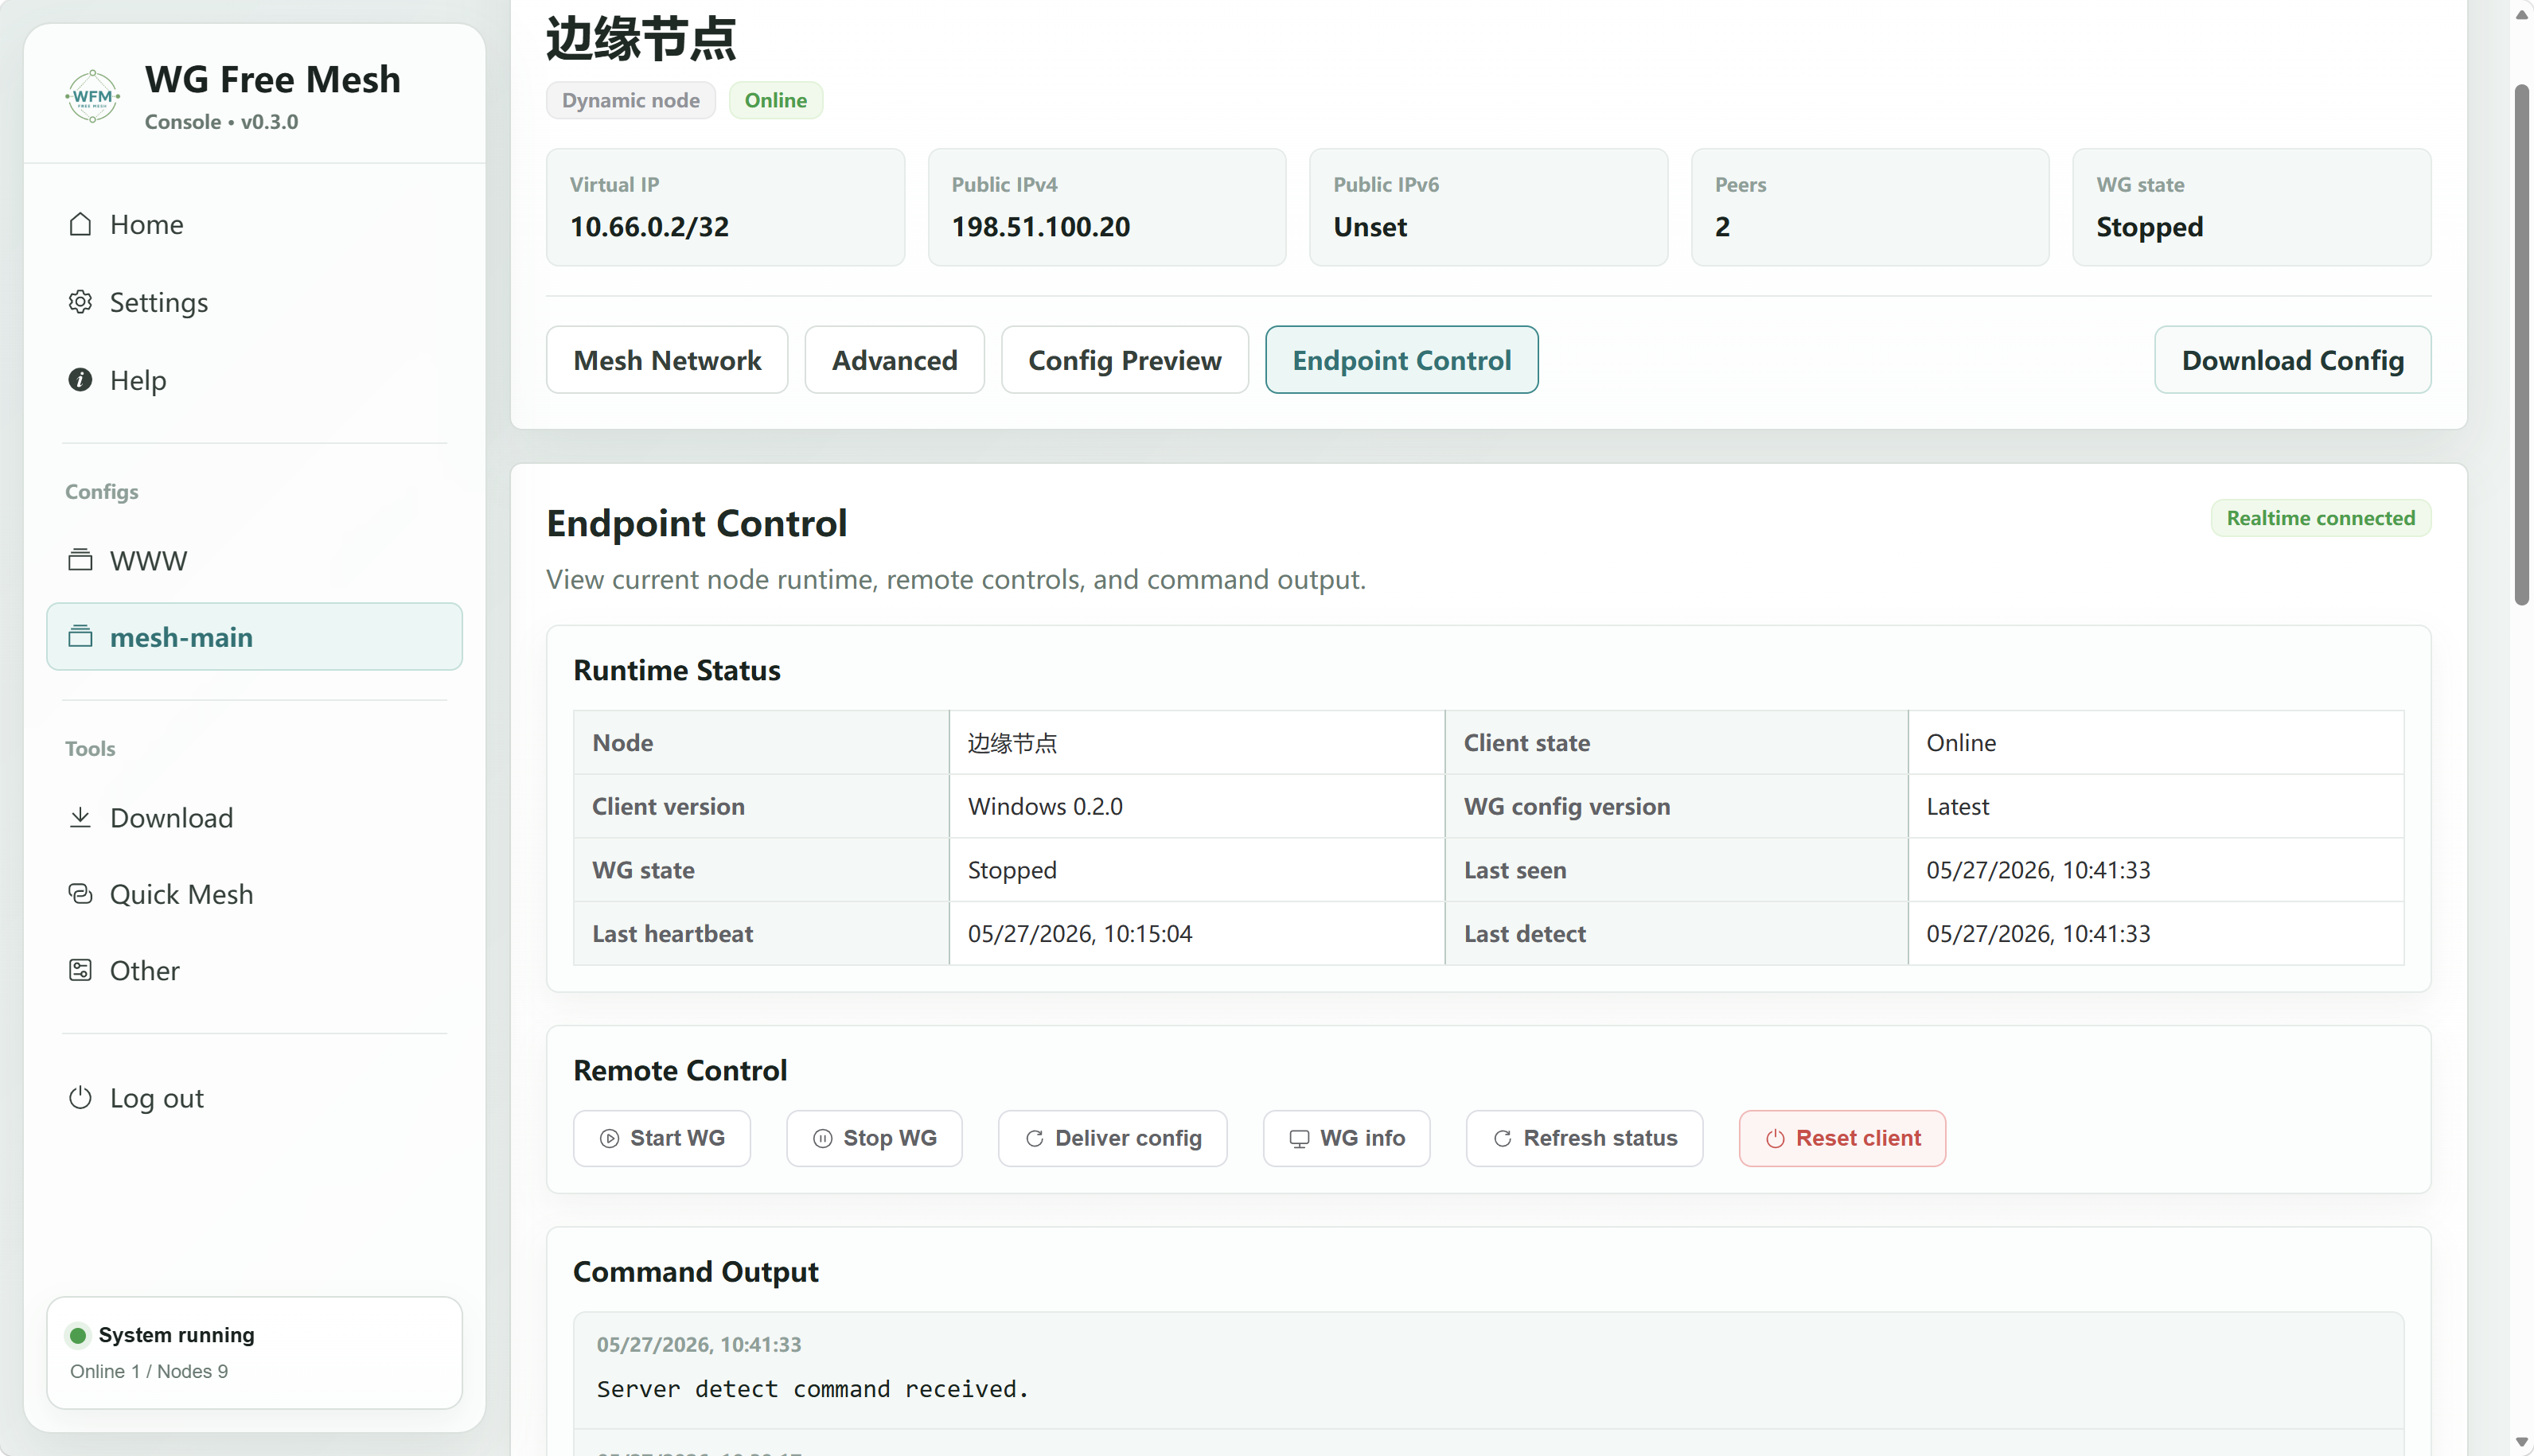Click the Other tools icon
Image resolution: width=2534 pixels, height=1456 pixels.
pyautogui.click(x=80, y=970)
